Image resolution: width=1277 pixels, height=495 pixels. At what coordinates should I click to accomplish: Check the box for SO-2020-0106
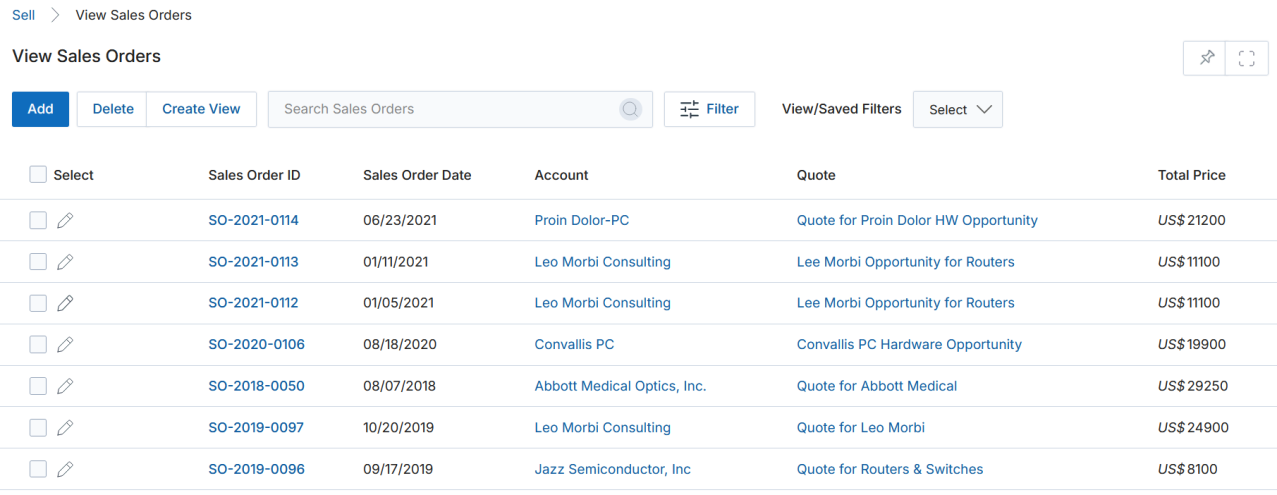pos(38,344)
